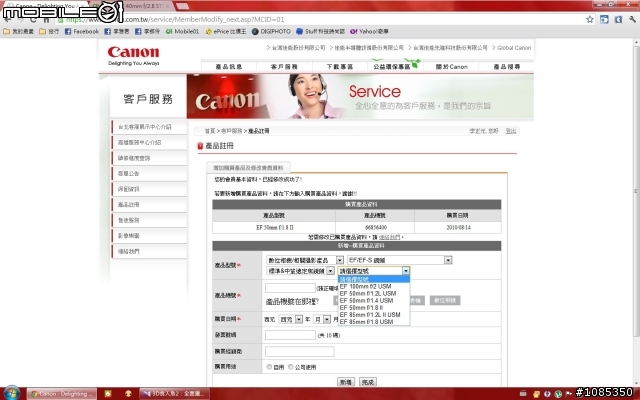Open the 客戶服務 navigation menu
This screenshot has width=640, height=400.
[x=284, y=67]
